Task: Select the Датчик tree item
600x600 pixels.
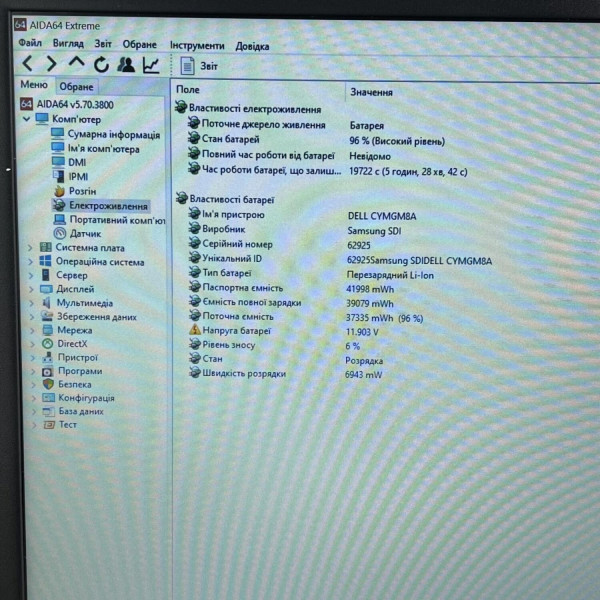Action: coord(77,233)
